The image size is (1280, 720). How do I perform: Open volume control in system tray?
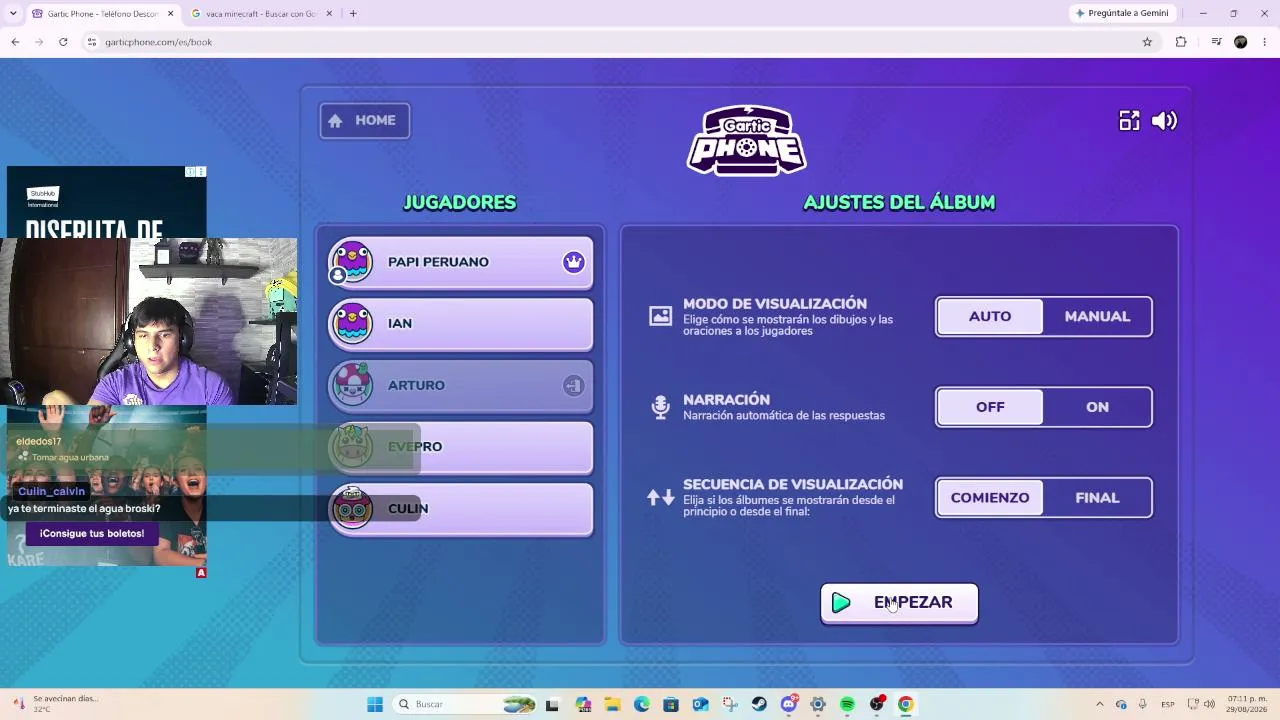tap(1209, 704)
